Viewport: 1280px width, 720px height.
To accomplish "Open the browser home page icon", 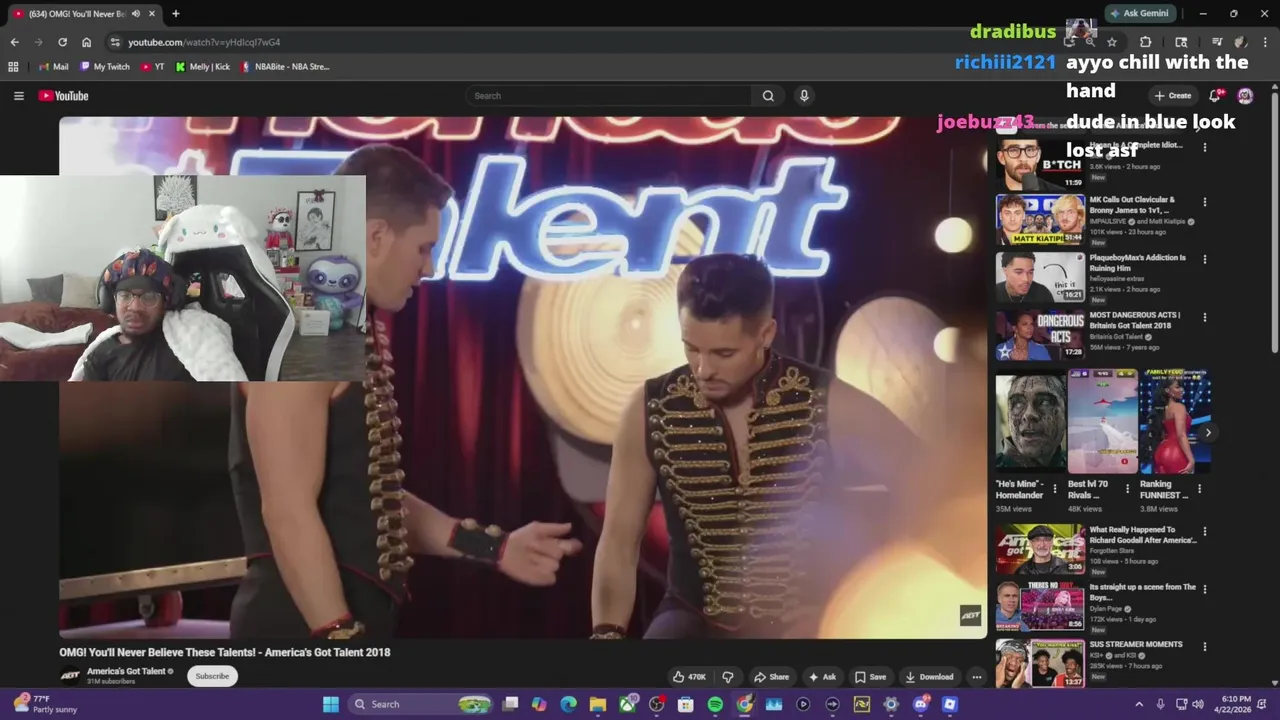I will pyautogui.click(x=86, y=42).
